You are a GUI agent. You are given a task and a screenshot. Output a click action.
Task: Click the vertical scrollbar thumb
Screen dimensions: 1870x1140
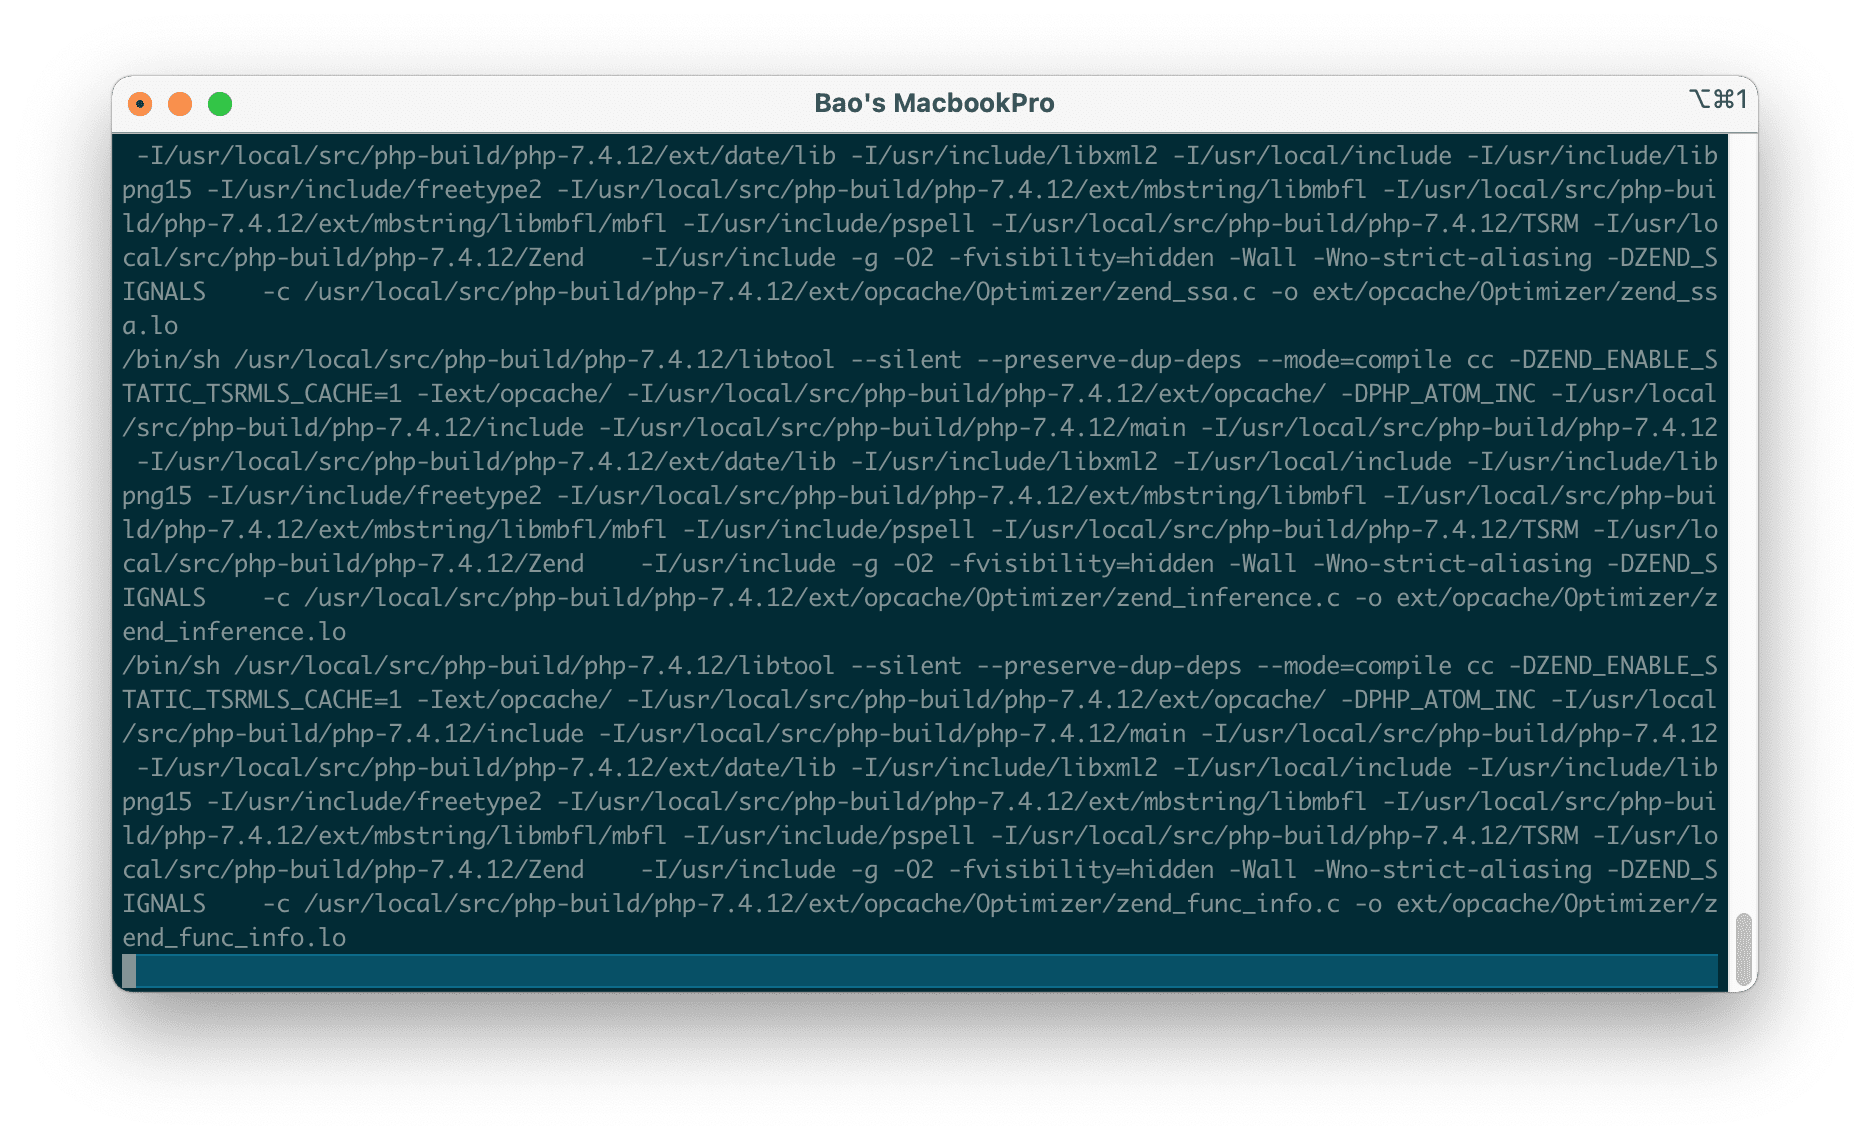(x=1744, y=949)
